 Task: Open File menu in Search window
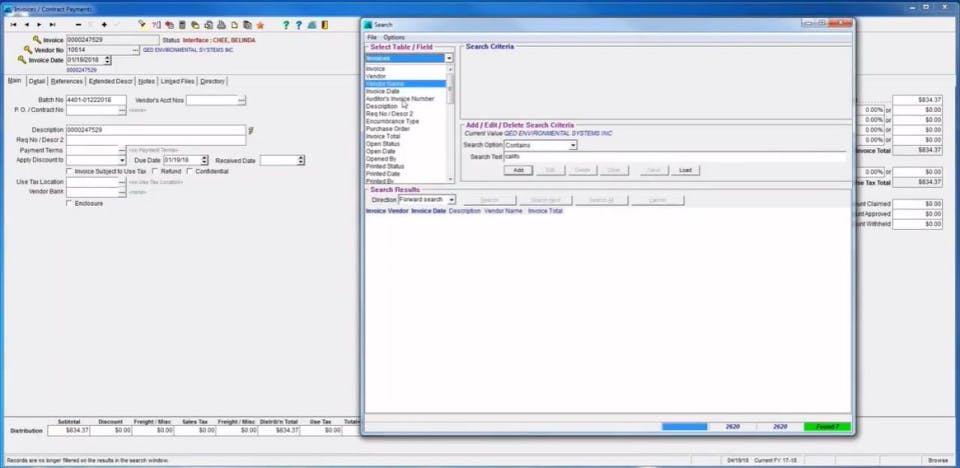pyautogui.click(x=372, y=37)
